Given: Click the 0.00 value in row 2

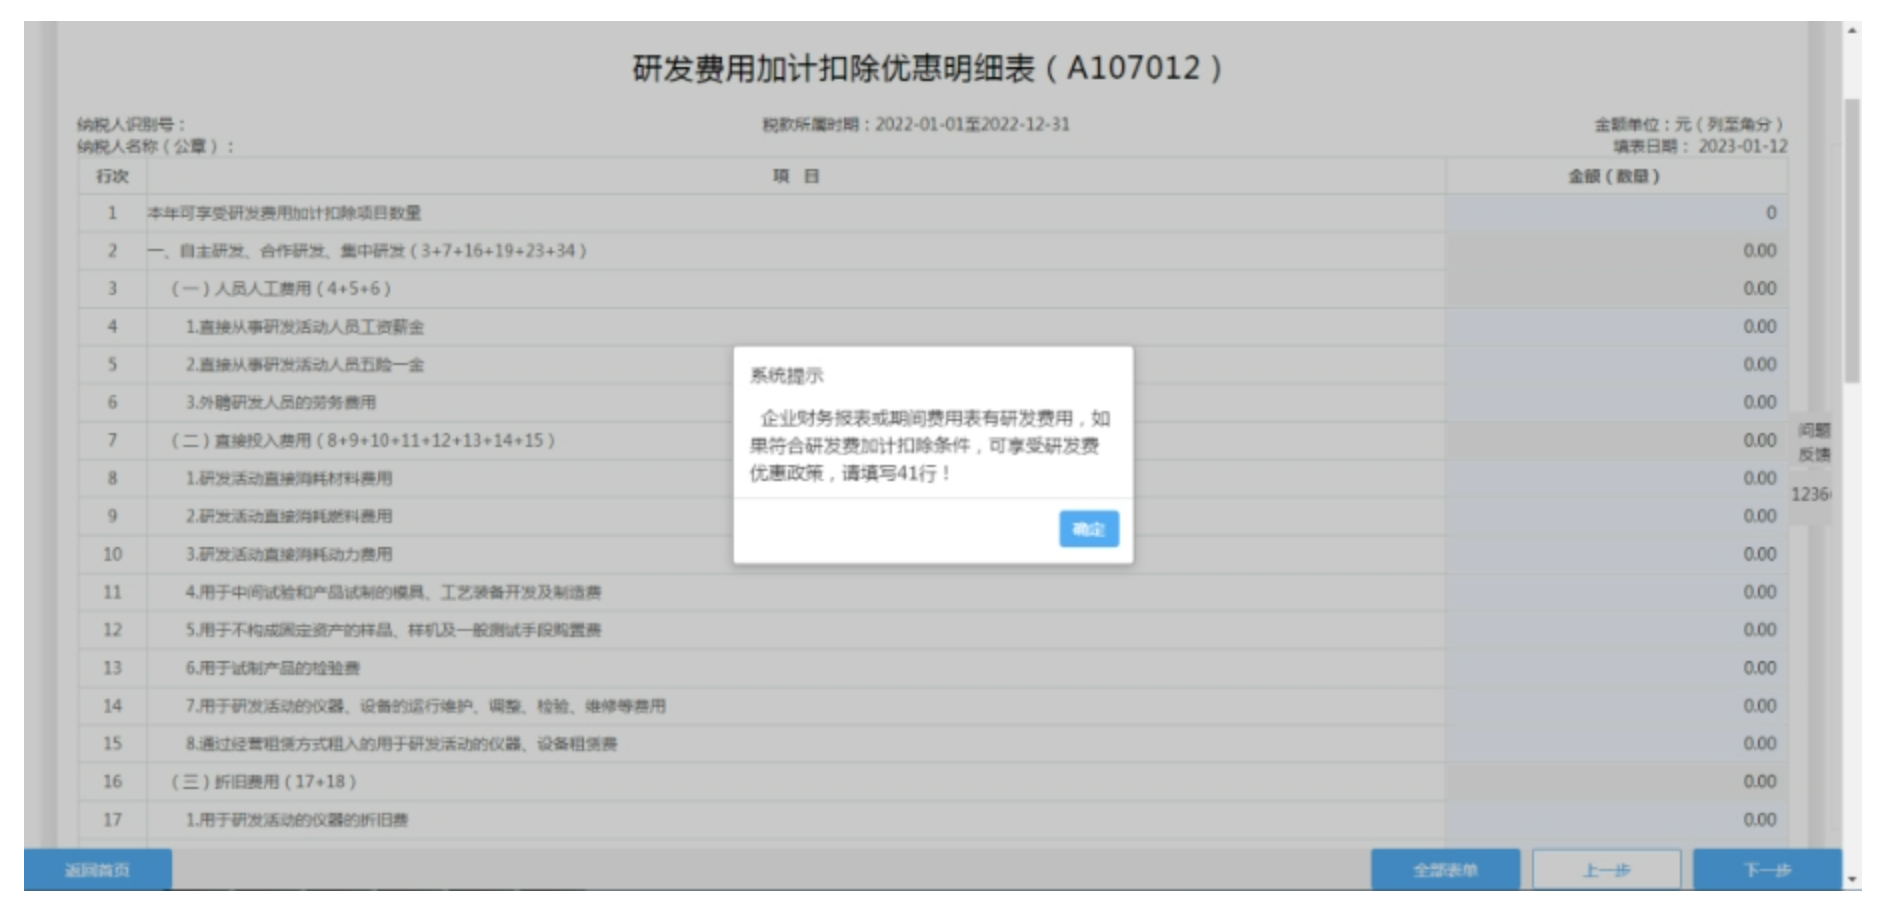Looking at the screenshot, I should 1760,251.
